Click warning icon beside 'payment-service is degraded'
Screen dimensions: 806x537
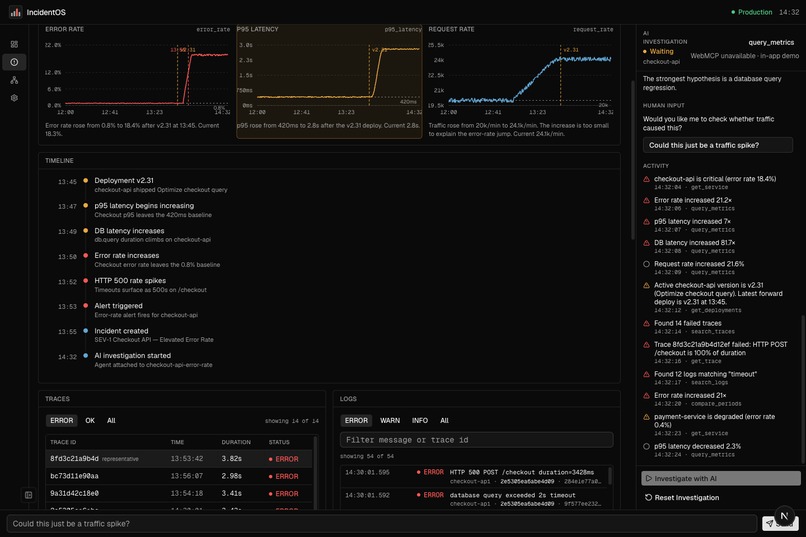click(647, 417)
